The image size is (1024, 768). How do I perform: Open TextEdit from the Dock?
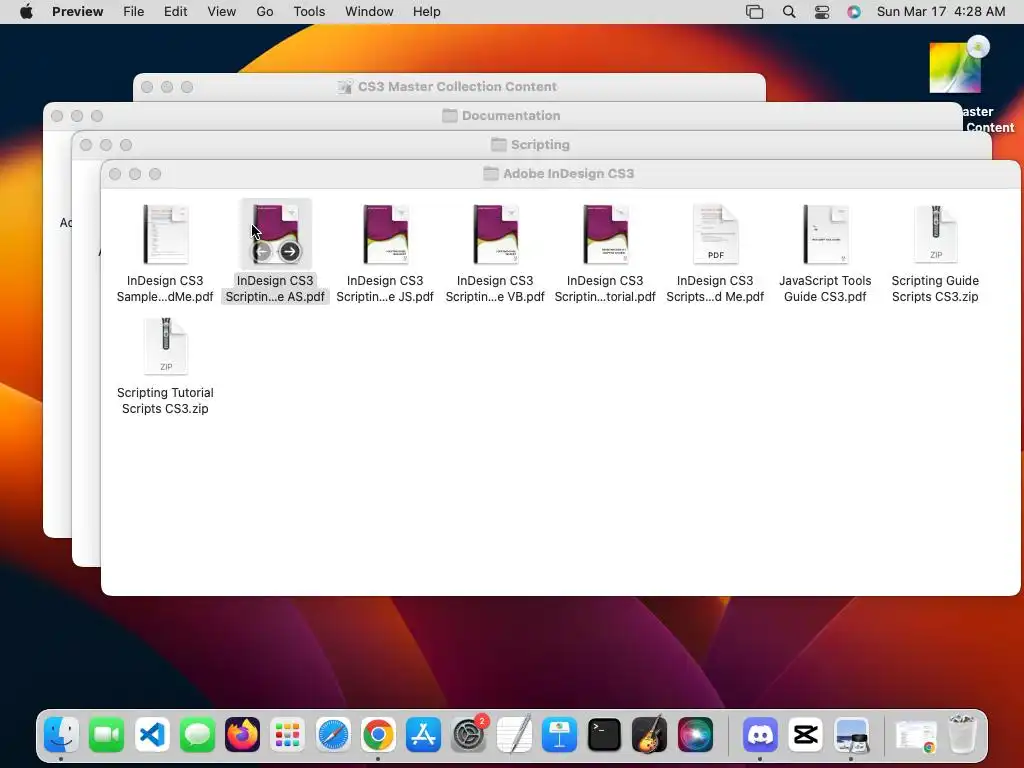pos(514,735)
